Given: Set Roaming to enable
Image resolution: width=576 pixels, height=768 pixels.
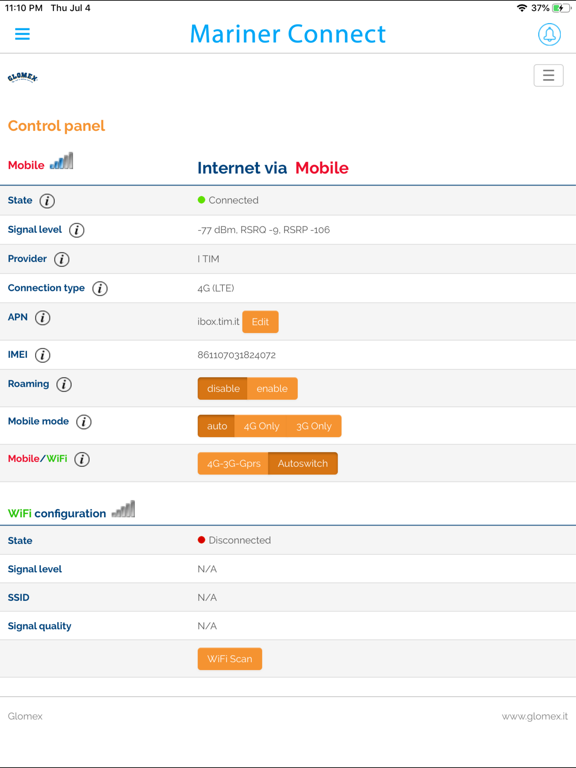Looking at the screenshot, I should coord(272,388).
